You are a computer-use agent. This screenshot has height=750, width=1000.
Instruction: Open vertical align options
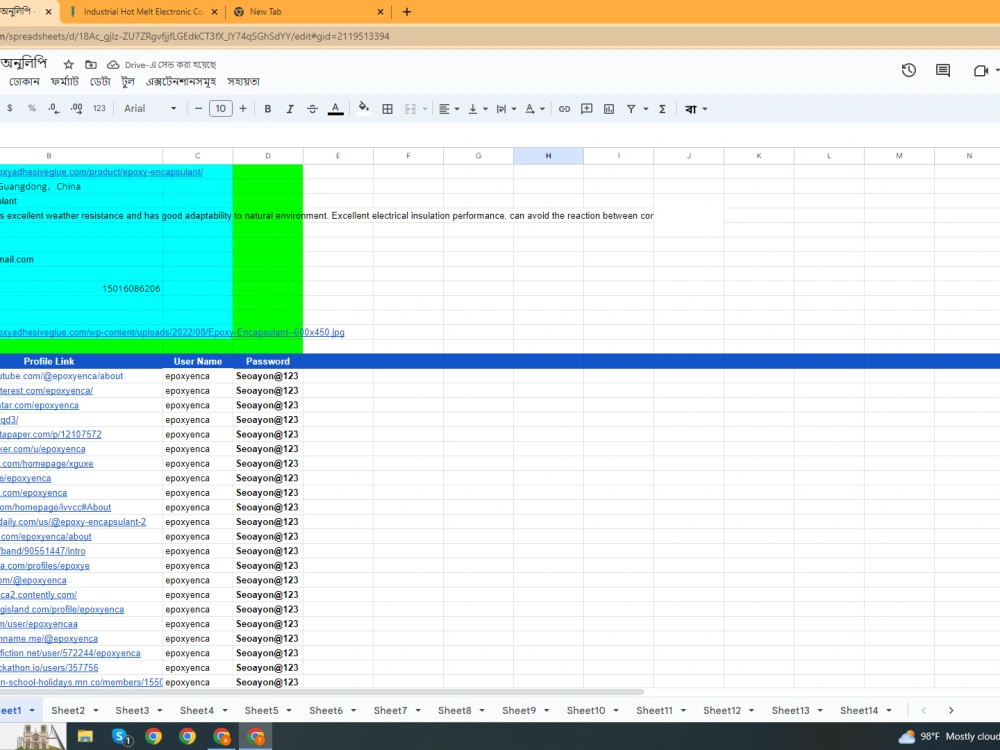(478, 108)
